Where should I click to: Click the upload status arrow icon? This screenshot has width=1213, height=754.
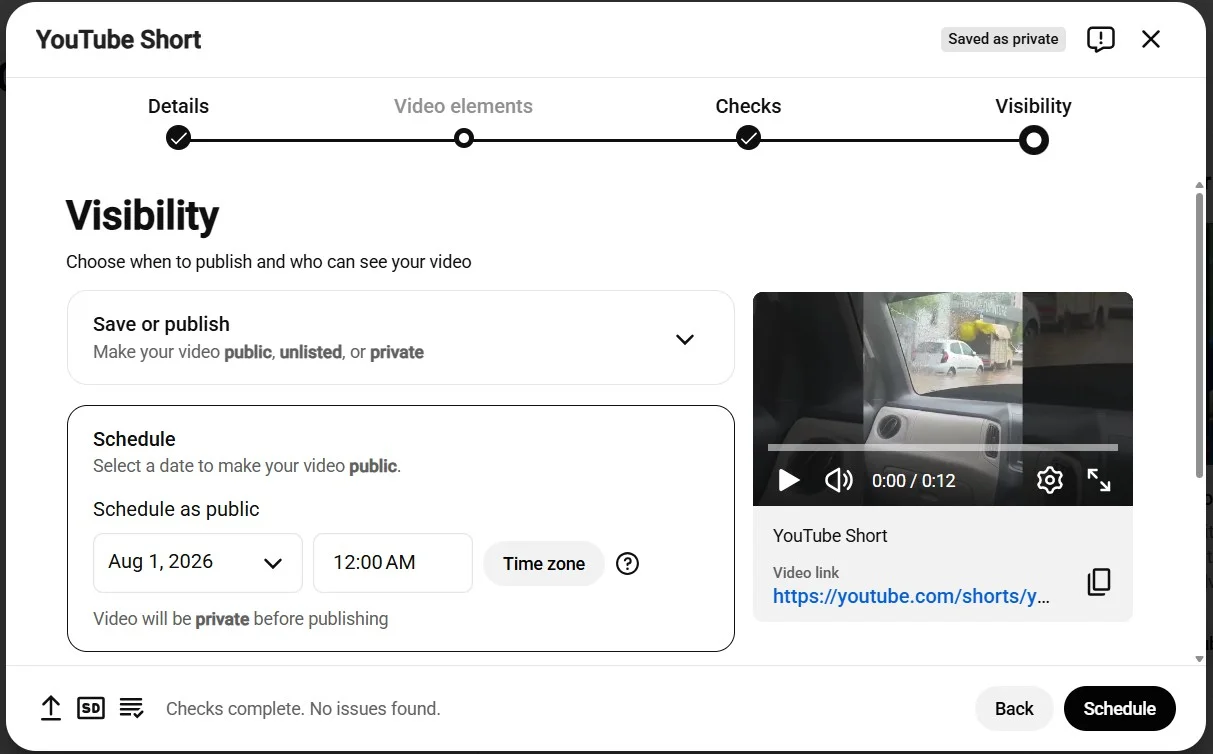coord(51,708)
